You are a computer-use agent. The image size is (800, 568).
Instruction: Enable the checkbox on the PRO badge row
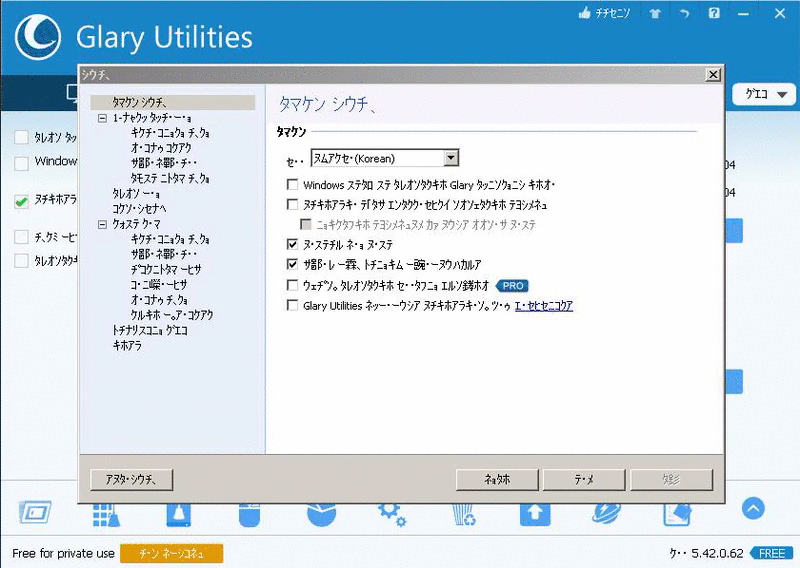292,285
